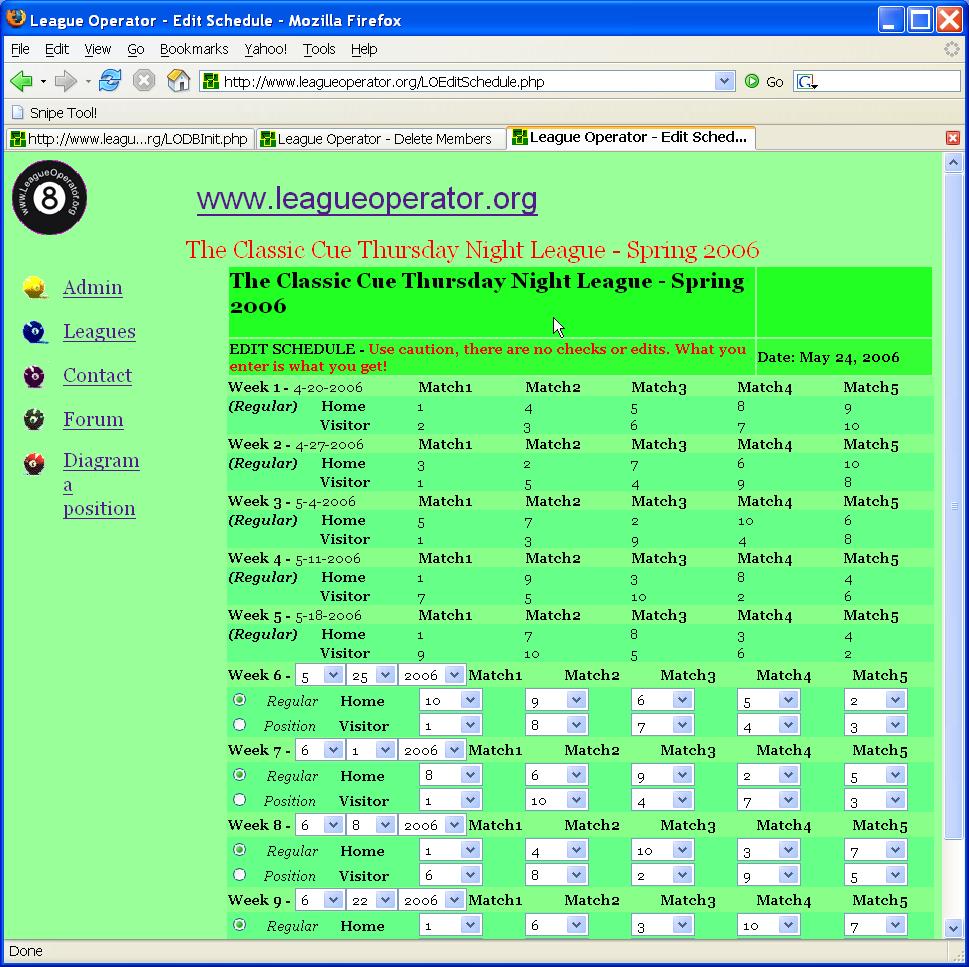Open Week 6 Match1 Home team dropdown
Viewport: 969px width, 967px height.
[450, 701]
